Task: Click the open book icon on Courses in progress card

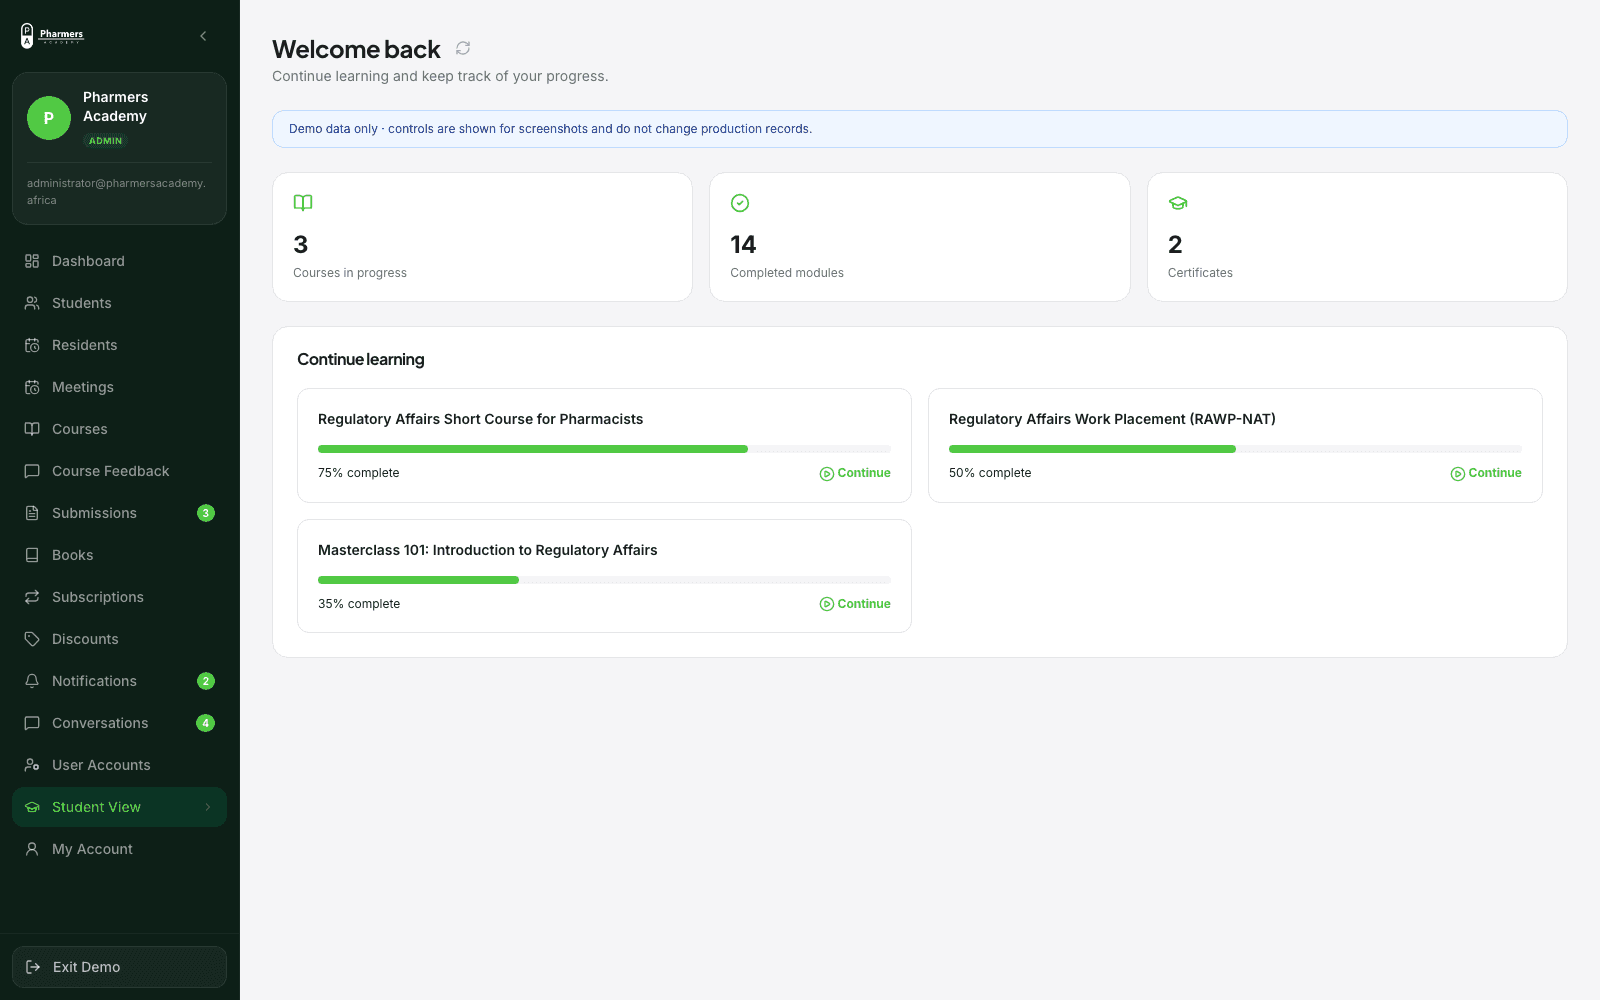Action: pyautogui.click(x=303, y=203)
